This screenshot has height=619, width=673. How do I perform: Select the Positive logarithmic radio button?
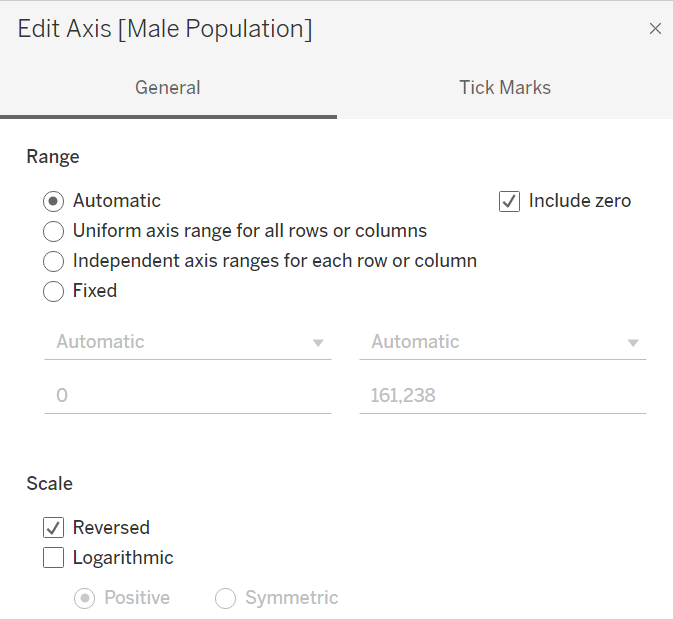[x=86, y=598]
